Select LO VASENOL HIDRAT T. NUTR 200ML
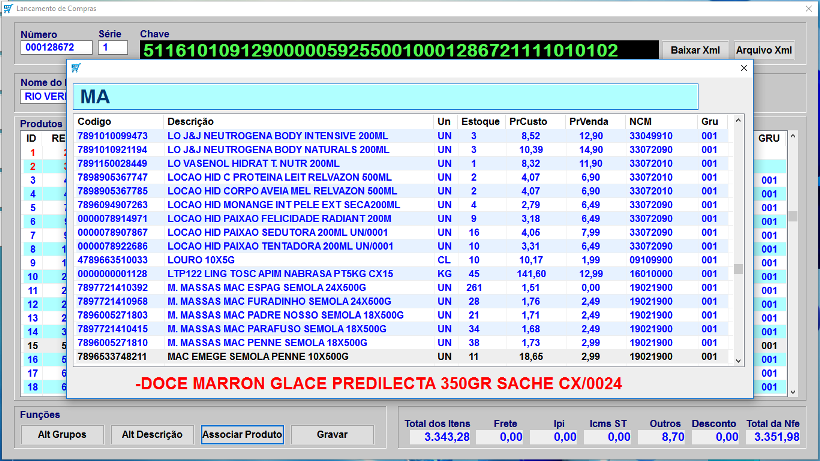The image size is (820, 461). click(x=401, y=164)
